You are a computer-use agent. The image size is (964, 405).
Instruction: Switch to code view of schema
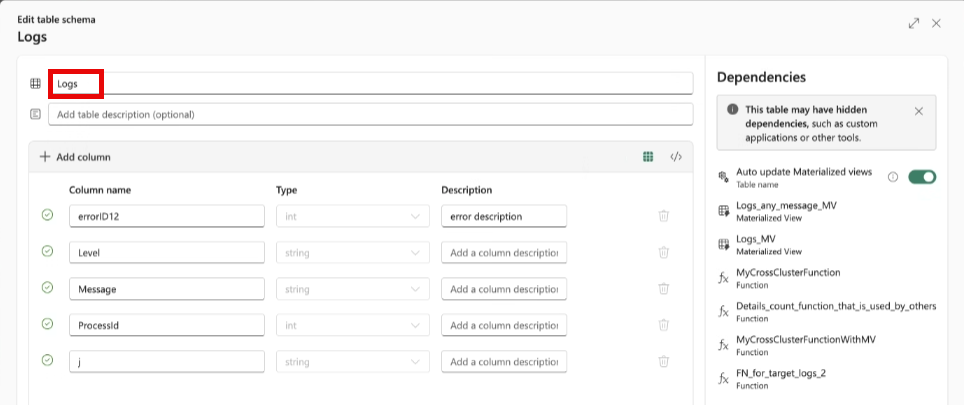pyautogui.click(x=676, y=157)
